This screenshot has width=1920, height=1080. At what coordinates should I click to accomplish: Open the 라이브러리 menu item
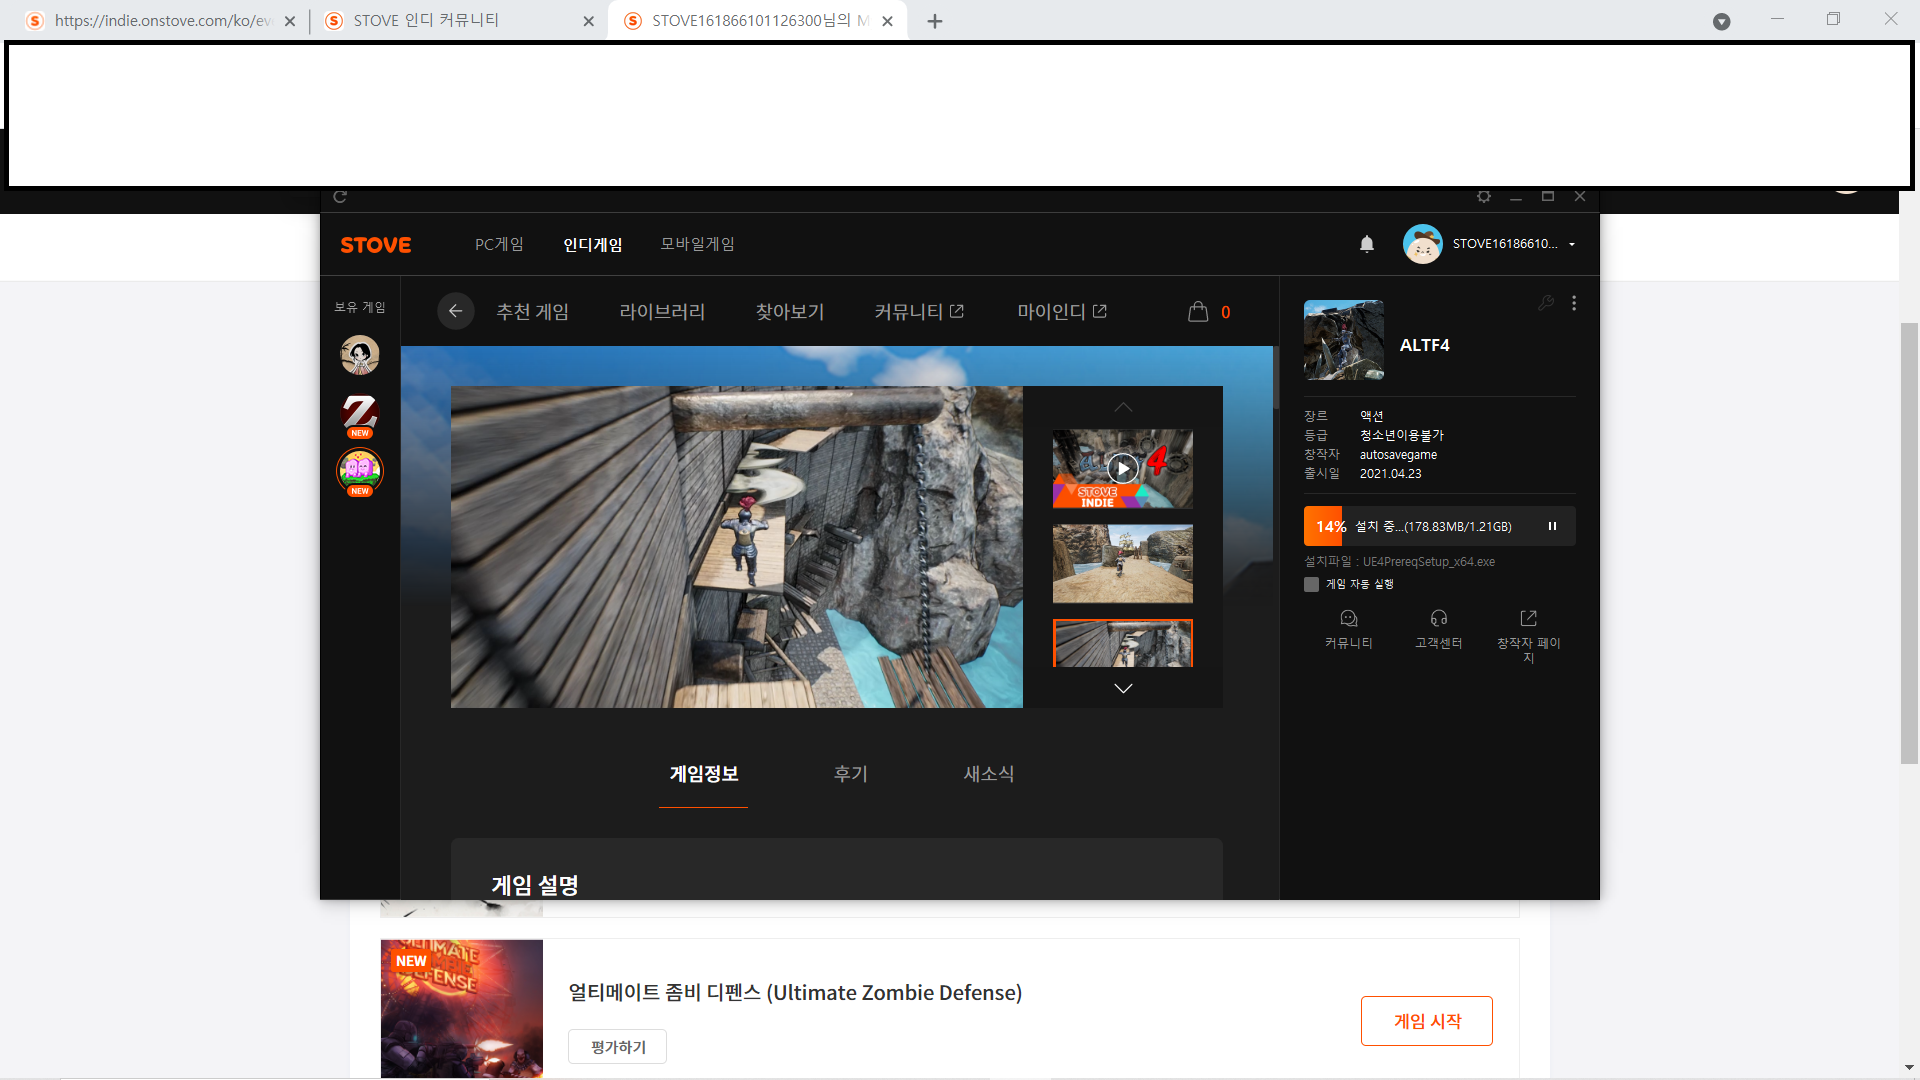(662, 312)
